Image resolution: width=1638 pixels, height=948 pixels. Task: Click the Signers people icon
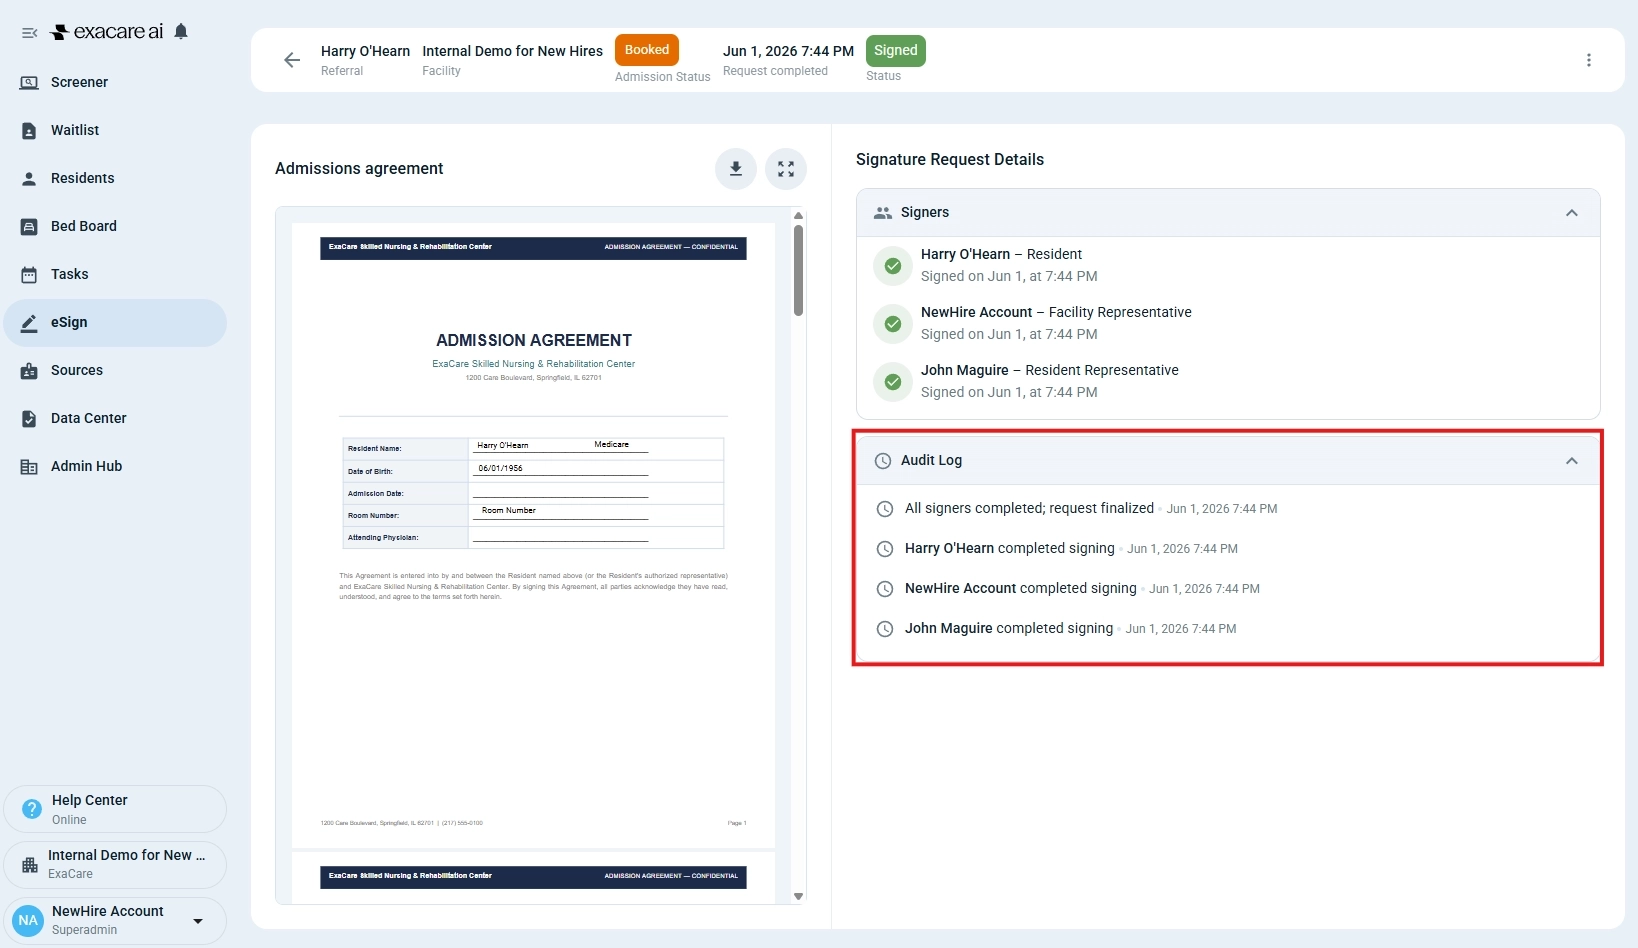(883, 213)
